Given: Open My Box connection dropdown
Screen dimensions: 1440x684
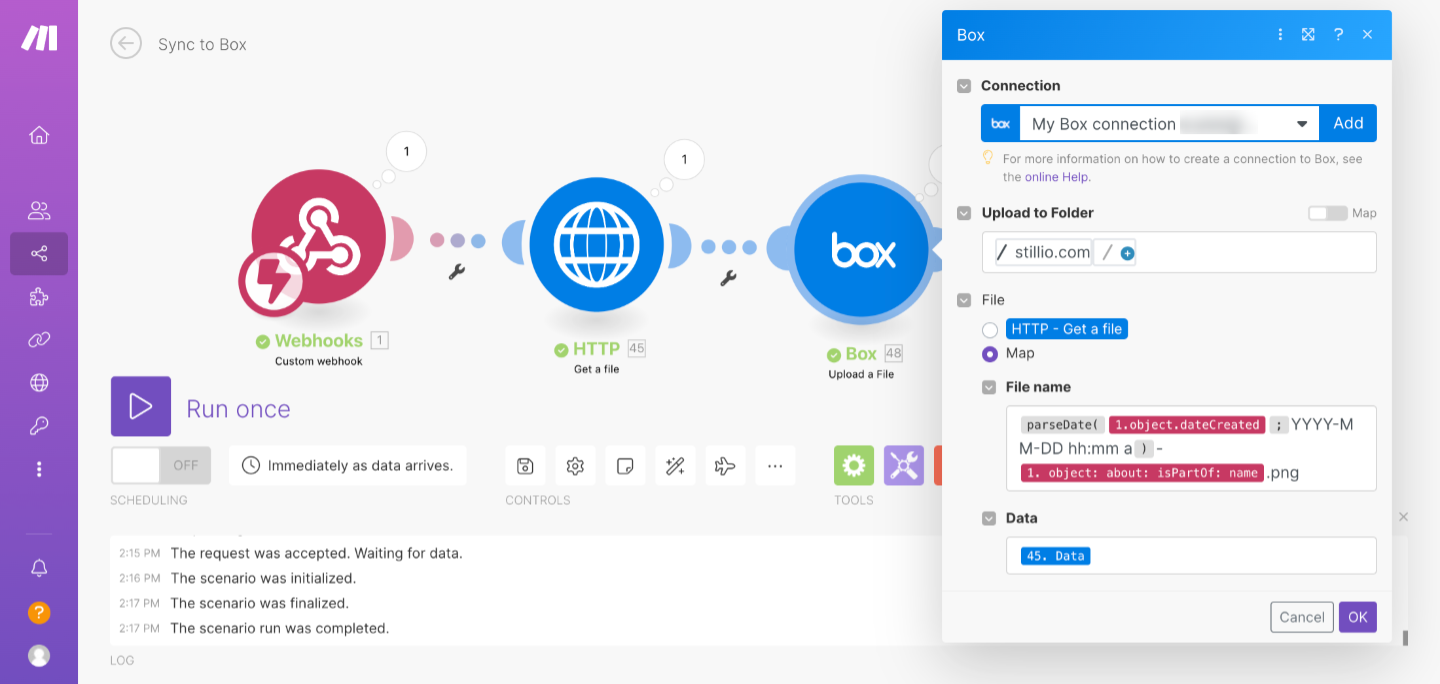Looking at the screenshot, I should (1169, 124).
